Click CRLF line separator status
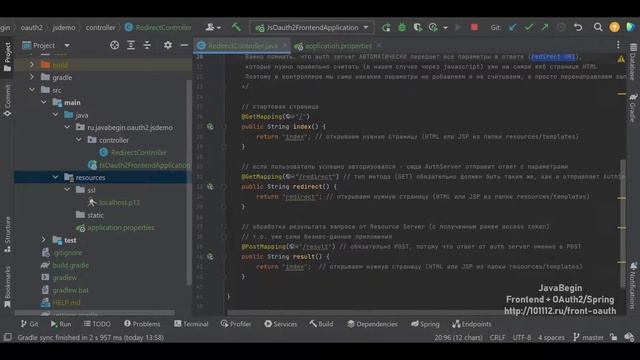 click(x=498, y=338)
